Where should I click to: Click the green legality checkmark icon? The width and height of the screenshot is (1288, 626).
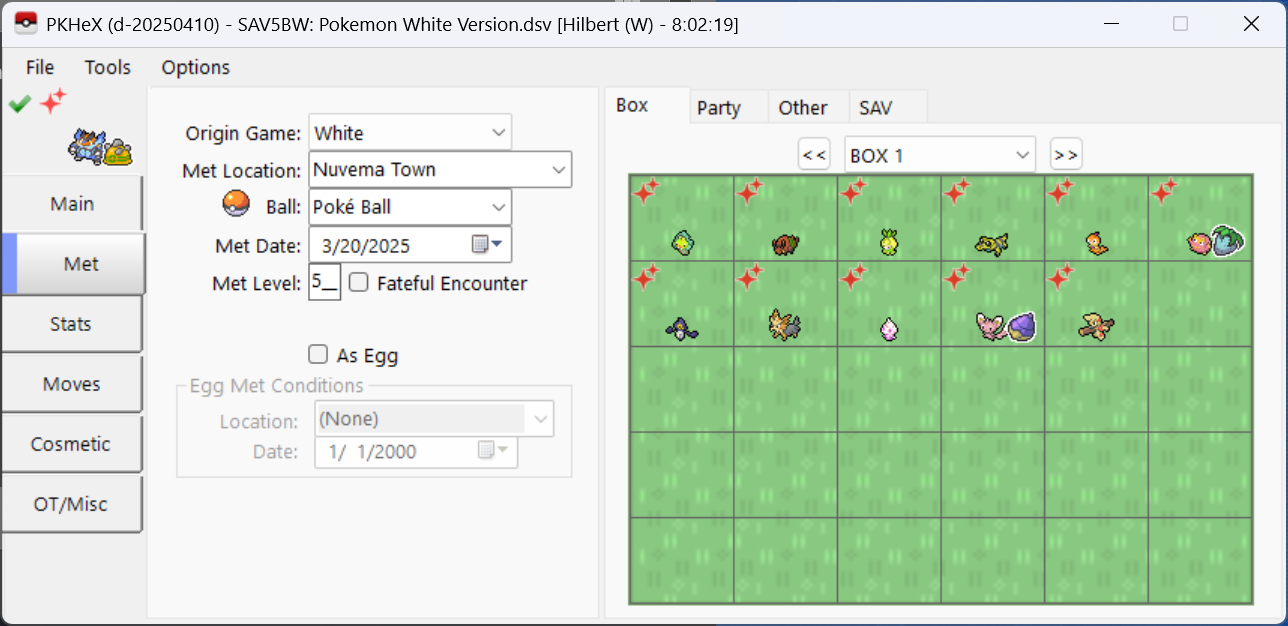point(20,103)
